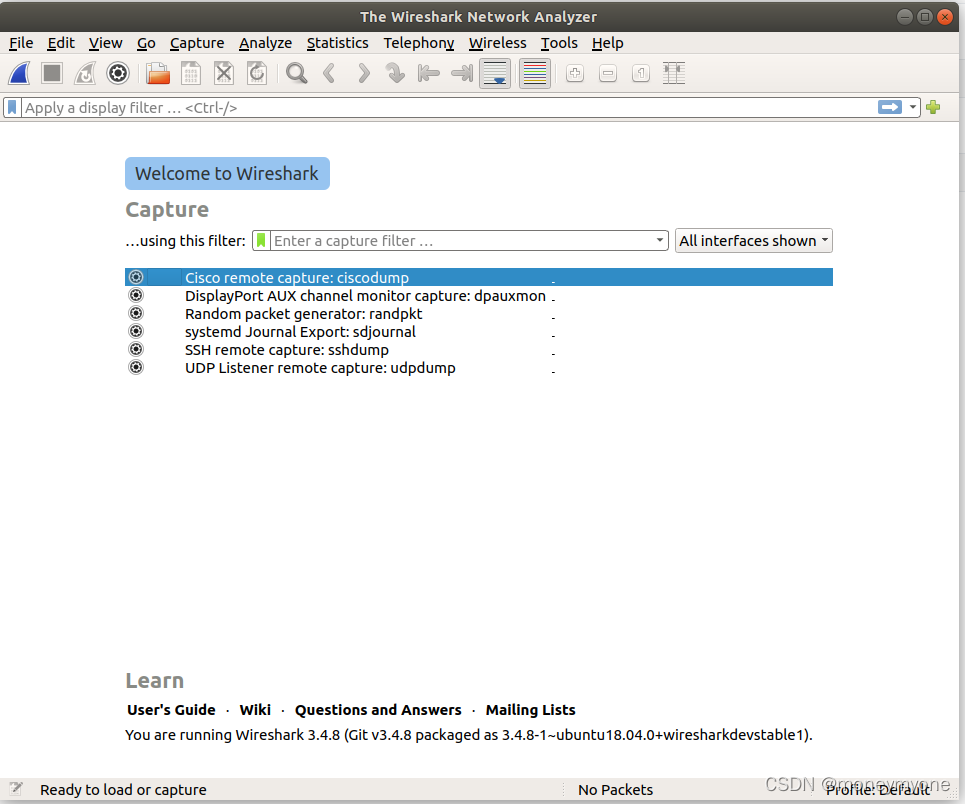The width and height of the screenshot is (965, 804).
Task: Restart current capture icon
Action: pos(85,73)
